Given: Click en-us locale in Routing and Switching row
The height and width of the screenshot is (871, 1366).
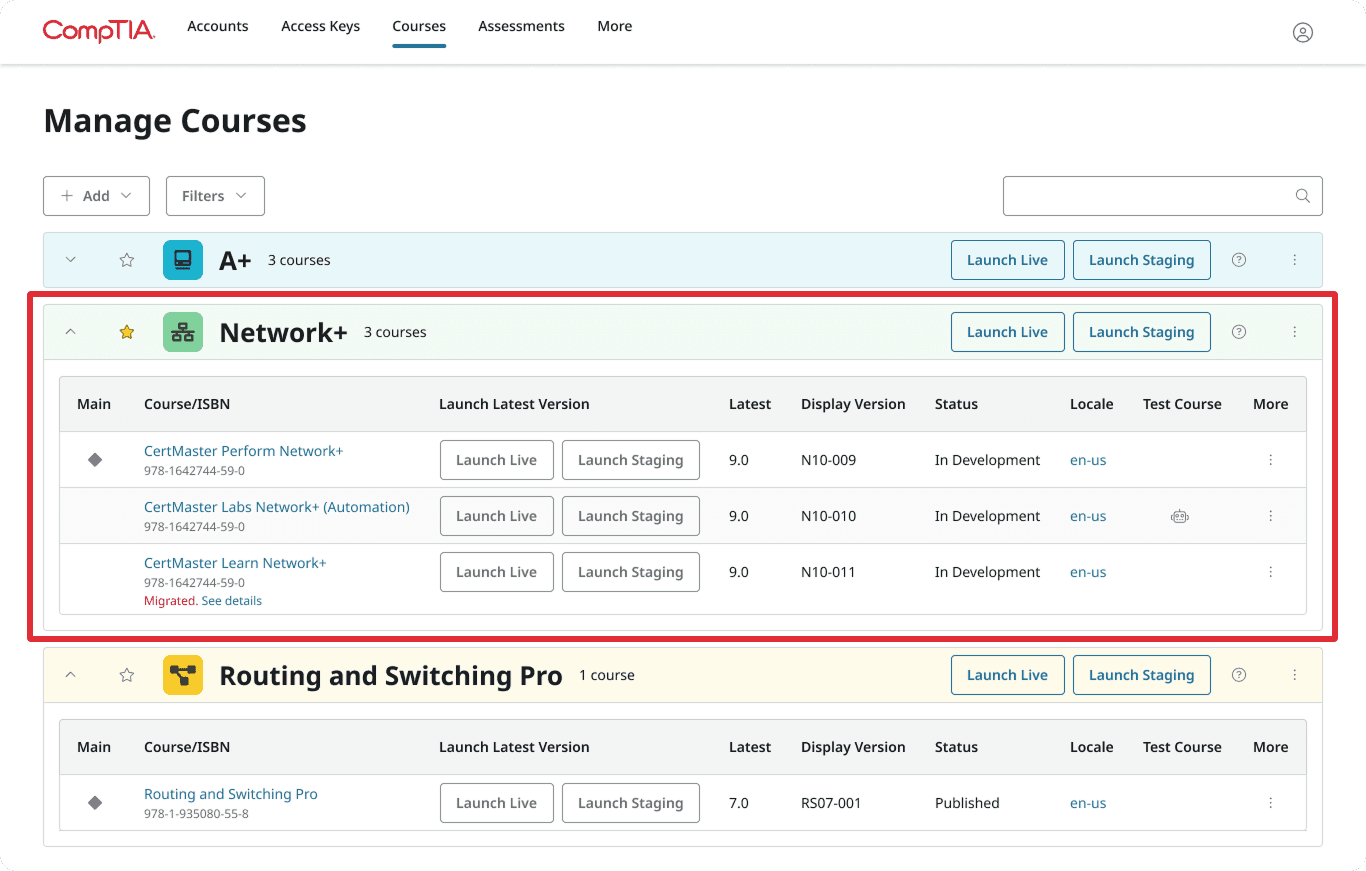Looking at the screenshot, I should (1088, 803).
